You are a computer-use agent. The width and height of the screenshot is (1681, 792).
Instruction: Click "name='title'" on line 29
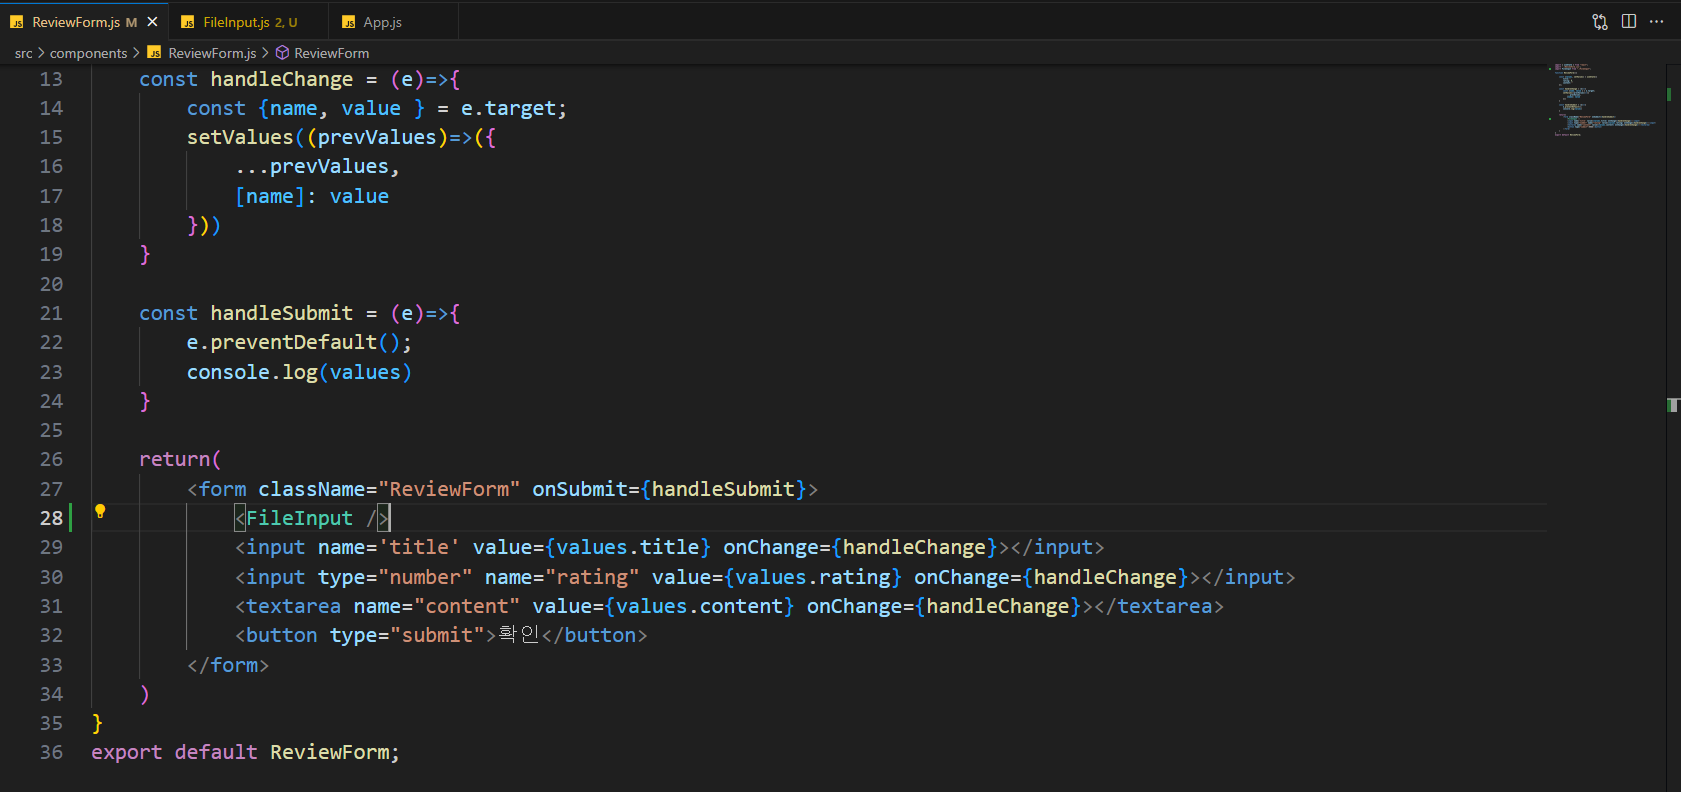pyautogui.click(x=389, y=547)
